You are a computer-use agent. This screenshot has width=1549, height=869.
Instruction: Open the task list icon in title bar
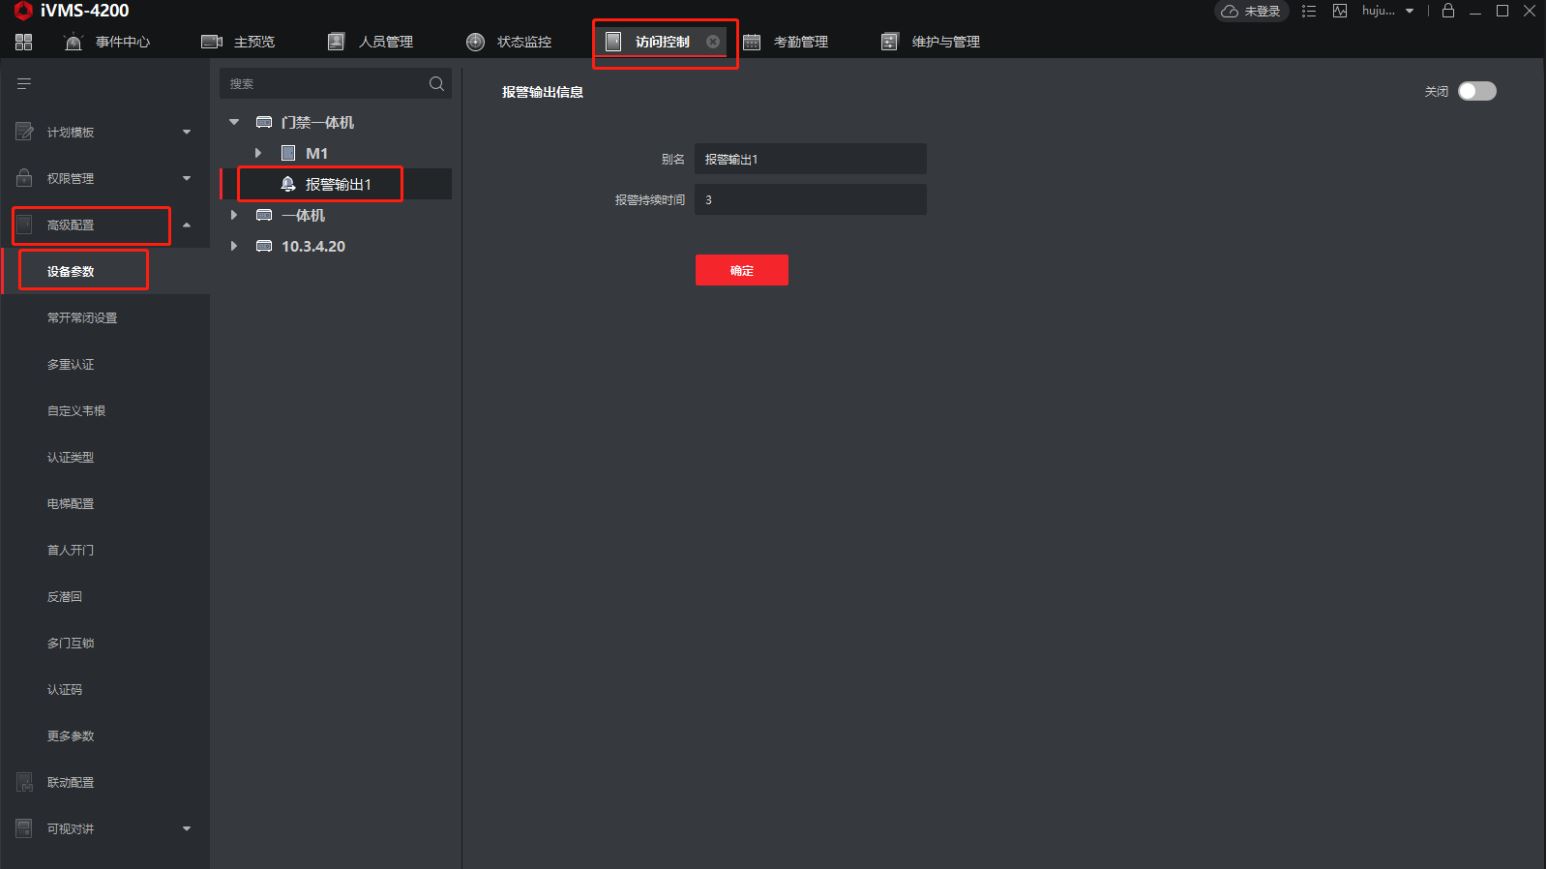tap(1308, 11)
